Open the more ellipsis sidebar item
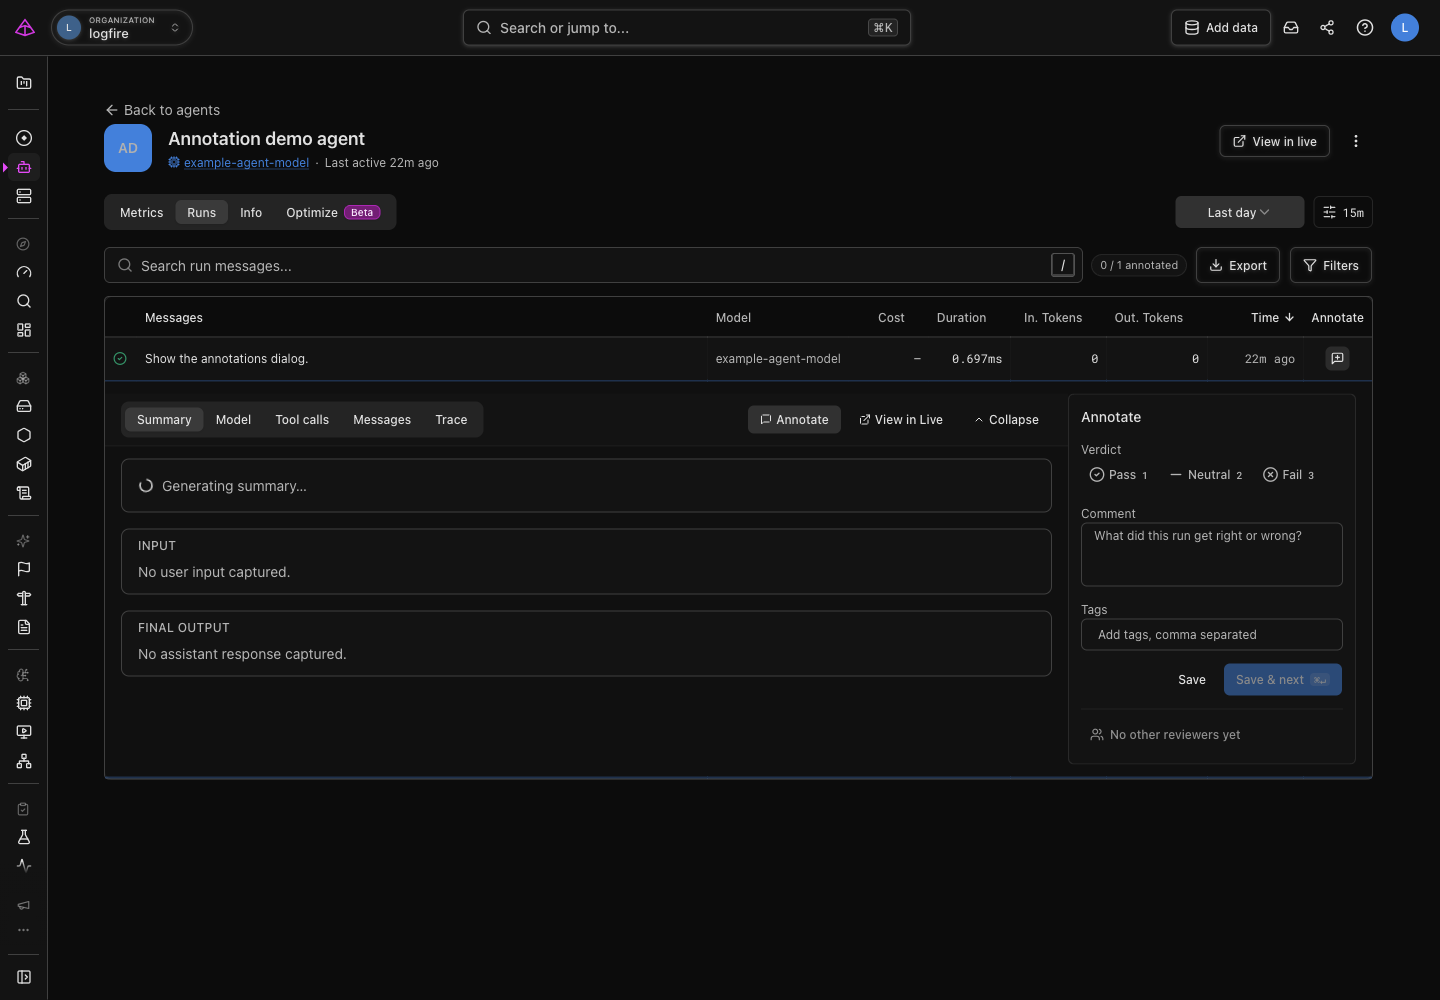Image resolution: width=1440 pixels, height=1000 pixels. pyautogui.click(x=24, y=930)
